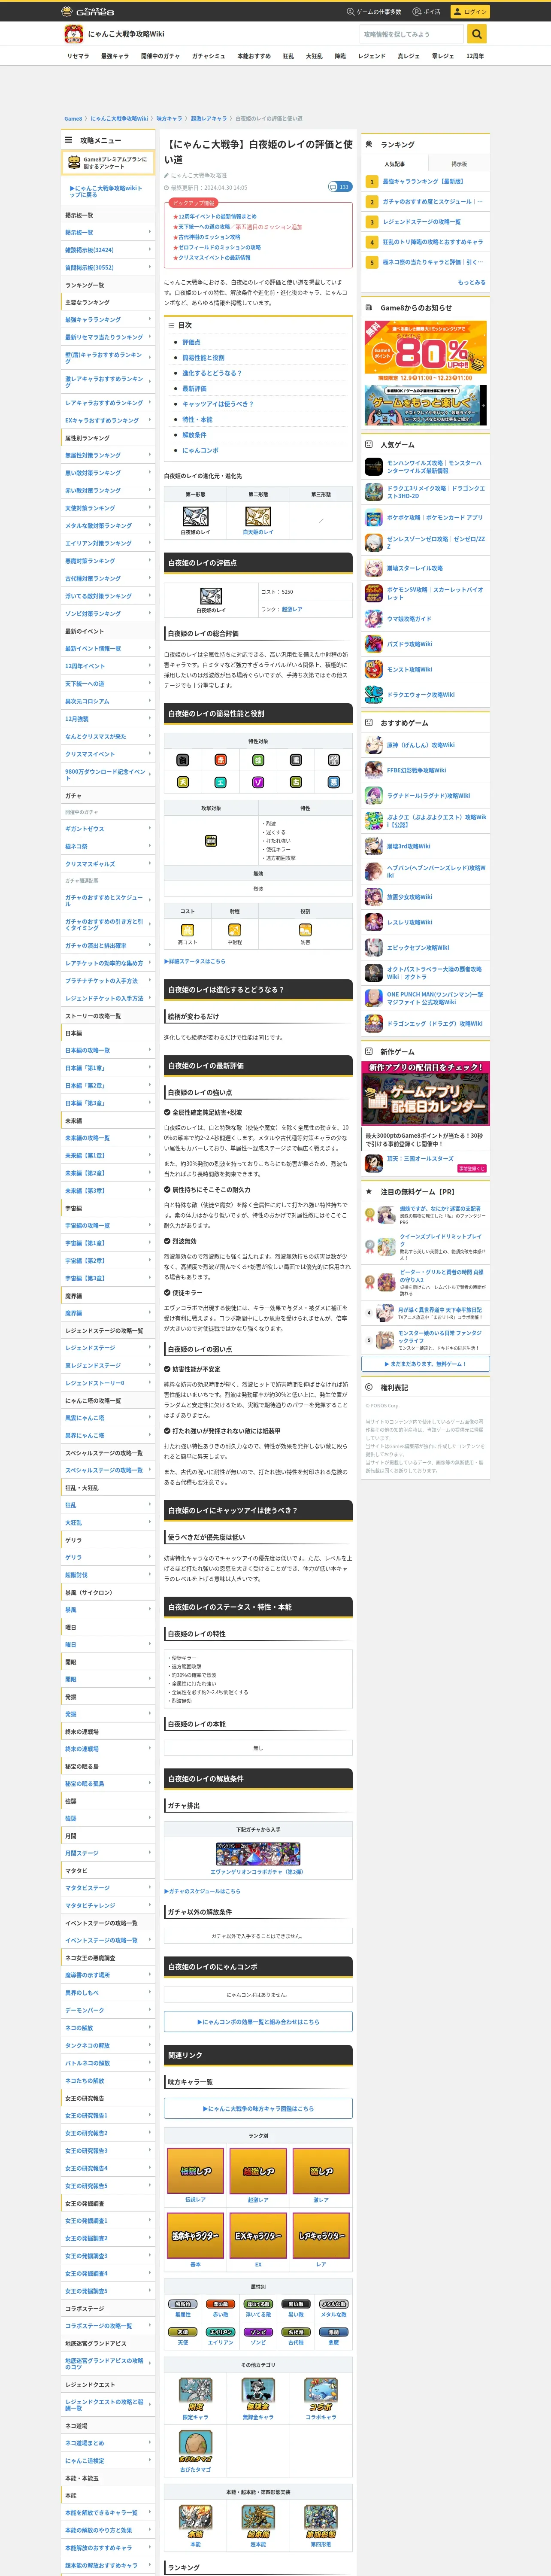The width and height of the screenshot is (551, 2576).
Task: Expand 12周年イベント sidebar item
Action: pyautogui.click(x=108, y=666)
